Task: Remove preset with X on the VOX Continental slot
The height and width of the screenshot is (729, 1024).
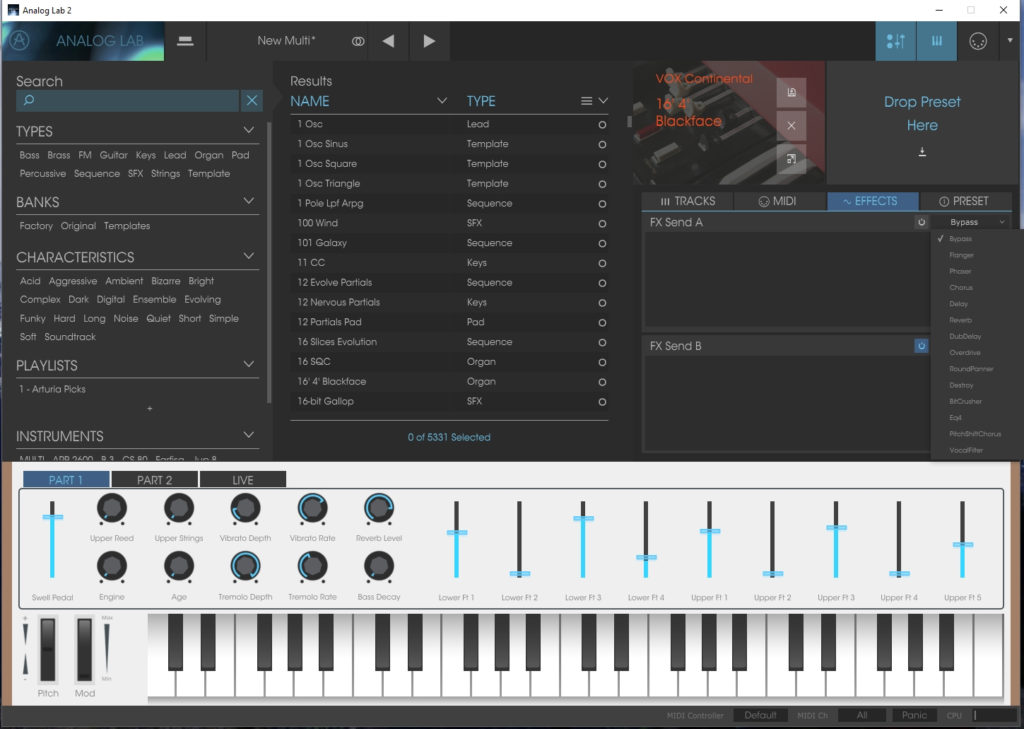Action: (792, 125)
